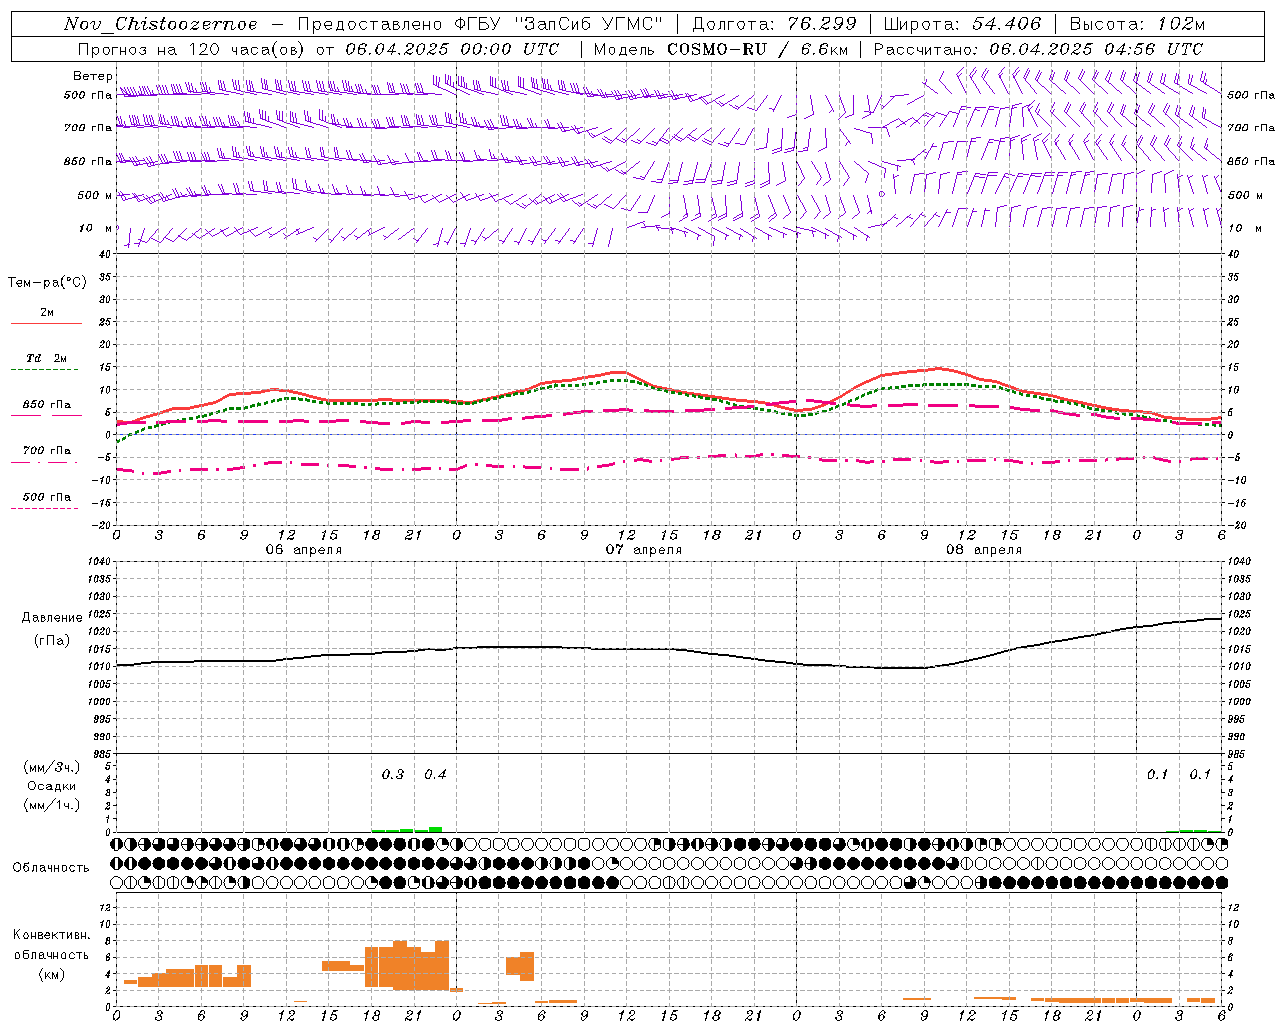Click the "(гПа)" unit under Давление
The height and width of the screenshot is (1024, 1280).
click(x=52, y=641)
